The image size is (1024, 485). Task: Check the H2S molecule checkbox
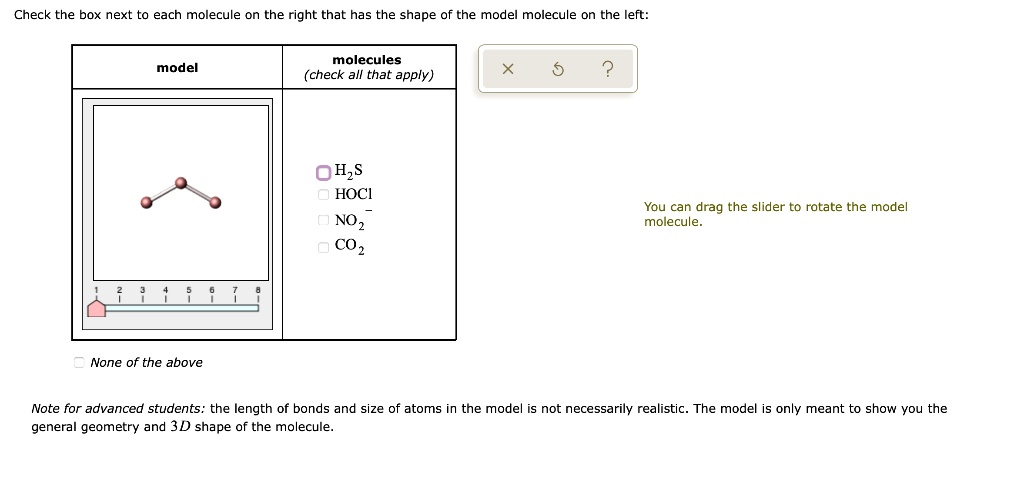[x=323, y=172]
